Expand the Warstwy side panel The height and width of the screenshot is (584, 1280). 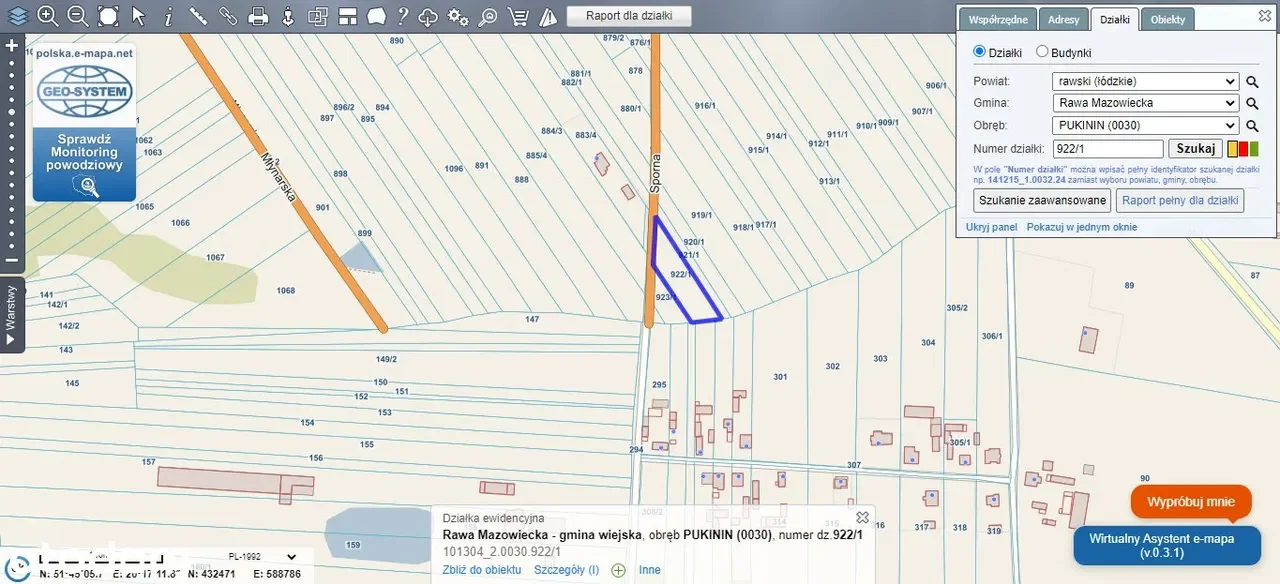coord(11,314)
